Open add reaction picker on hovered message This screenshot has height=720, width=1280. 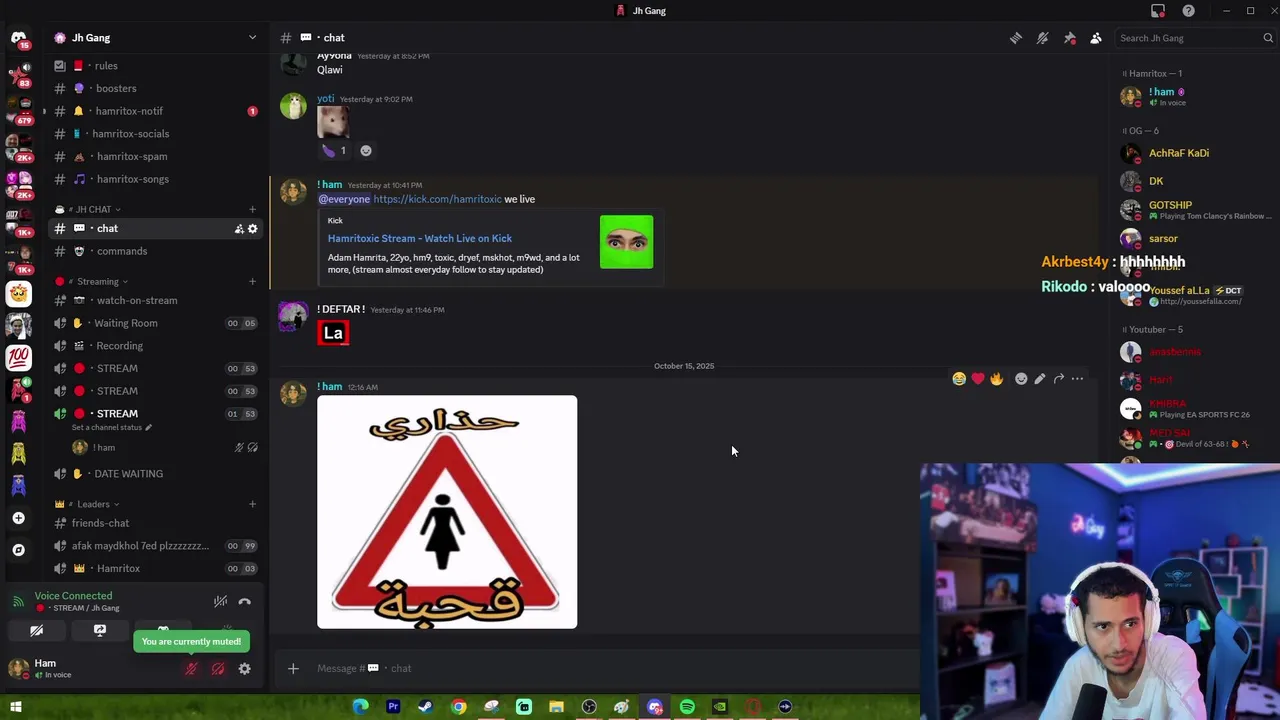(x=1021, y=379)
